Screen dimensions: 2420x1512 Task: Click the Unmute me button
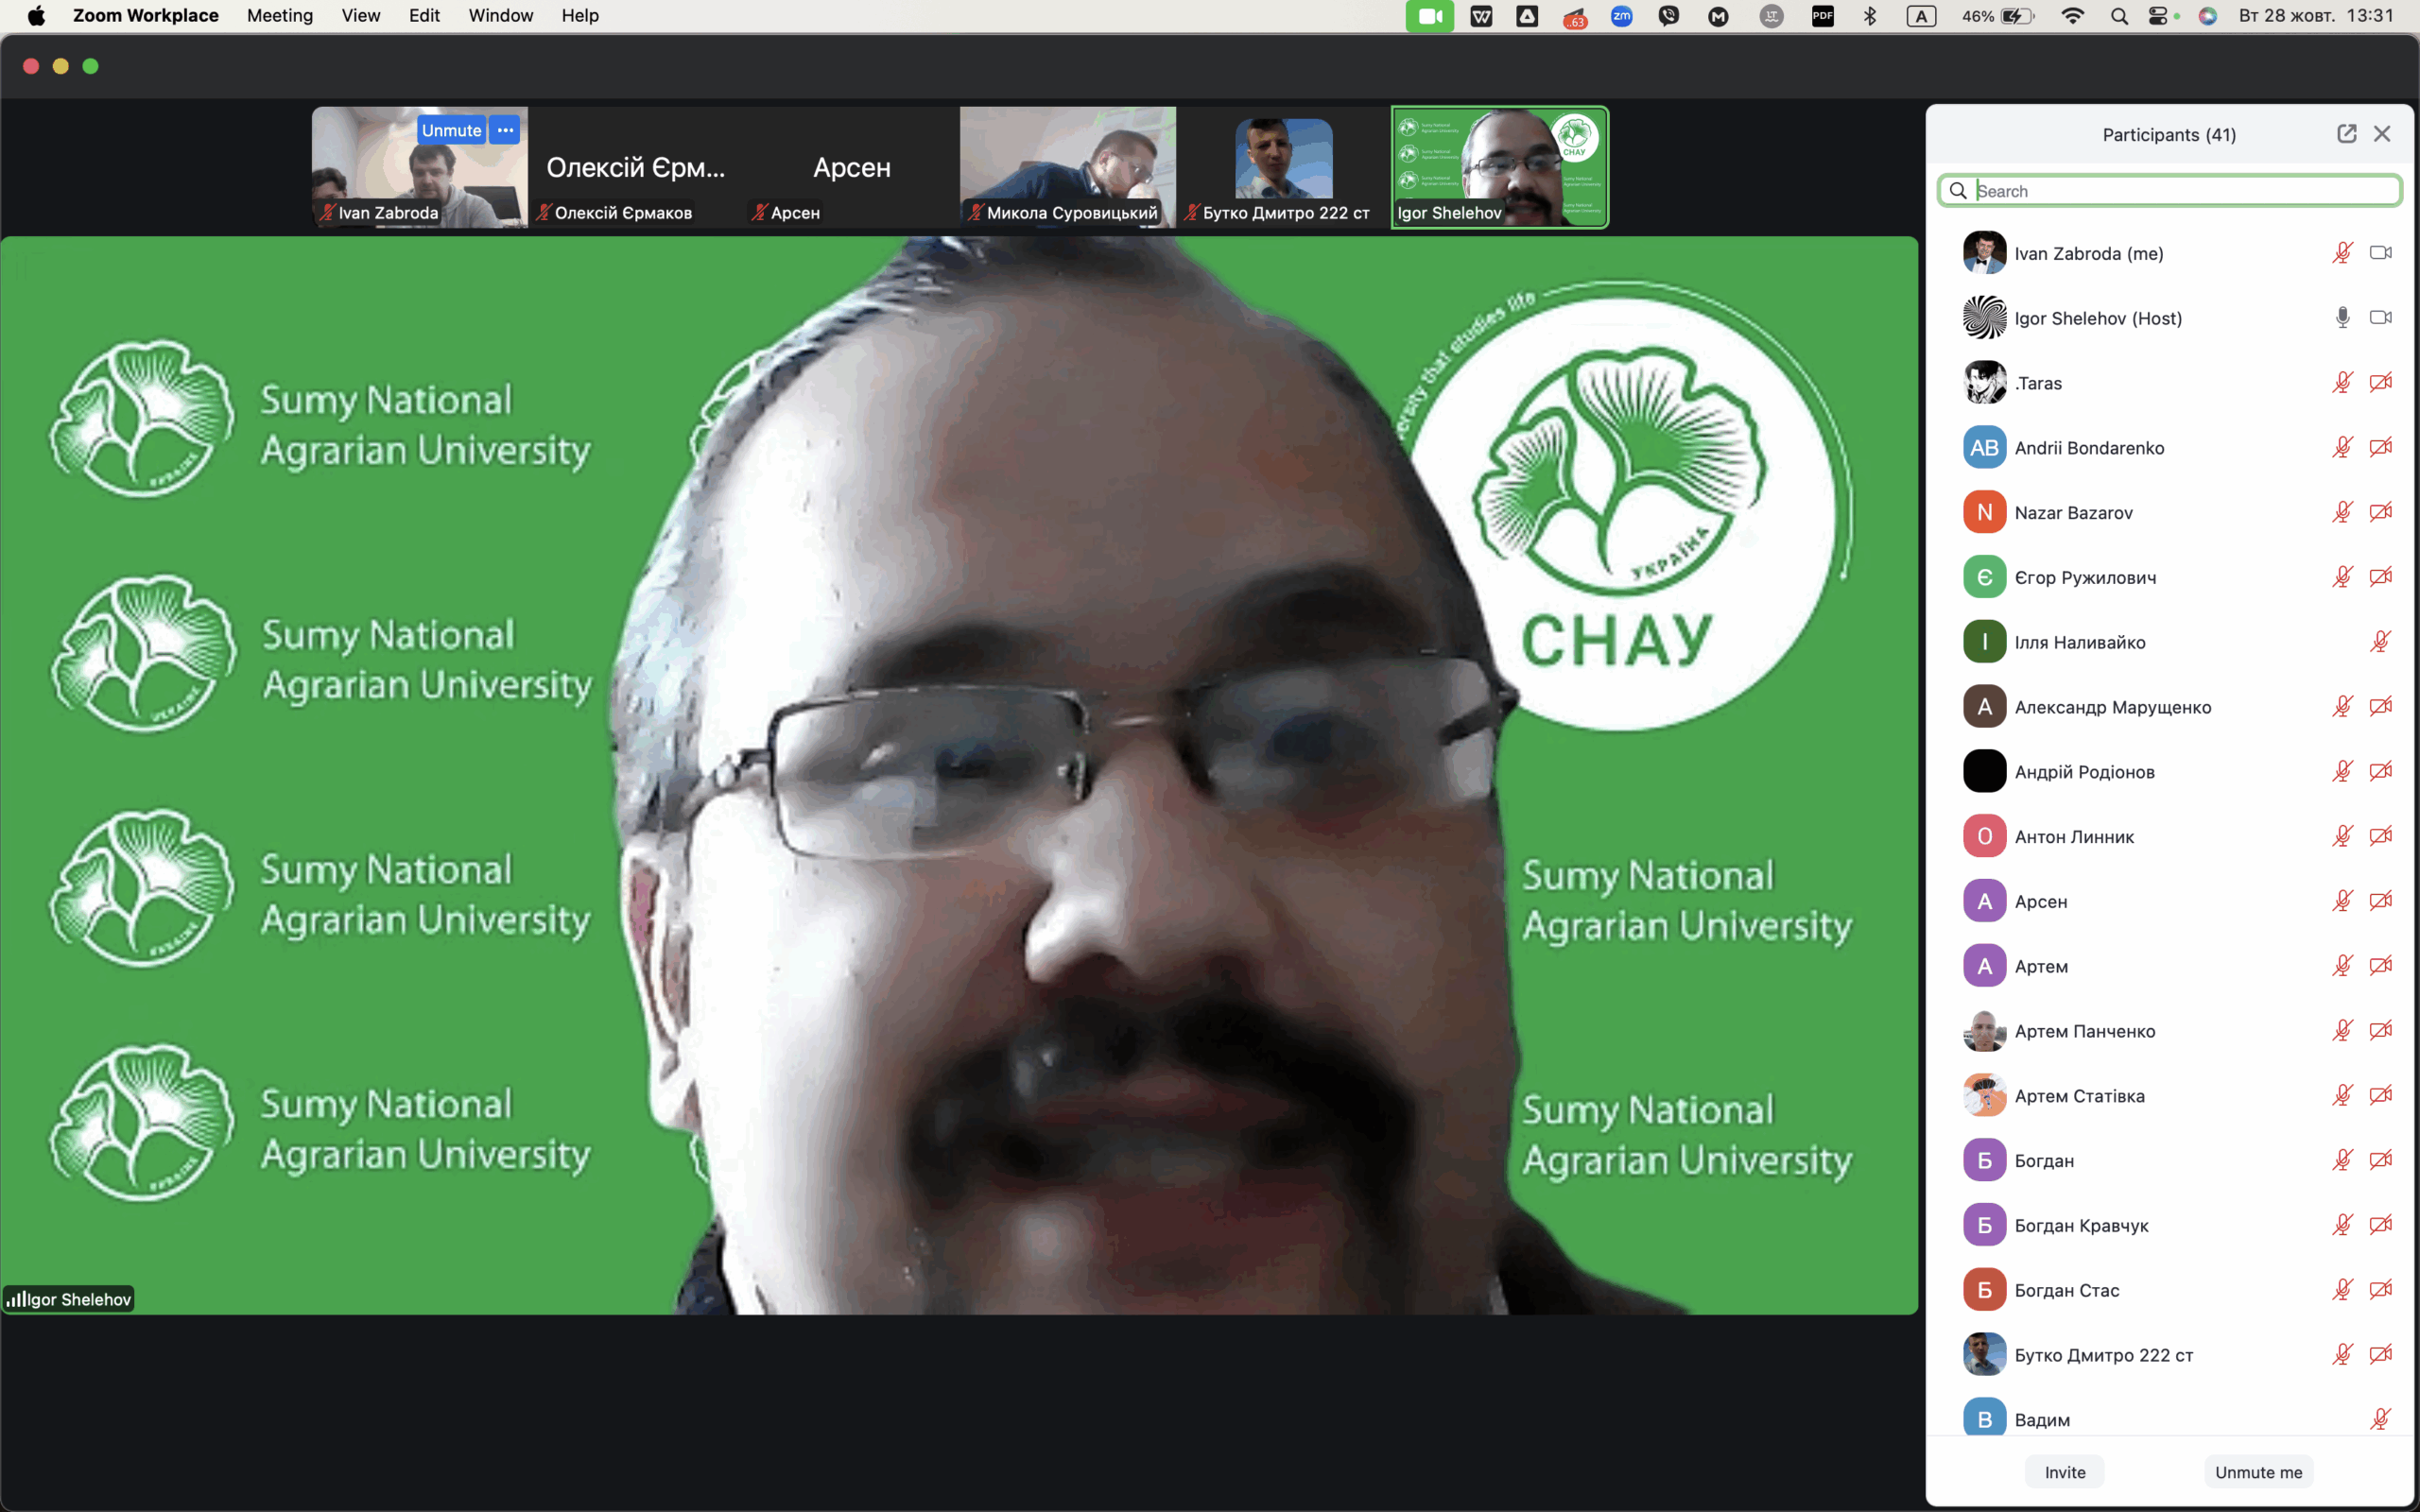(2258, 1472)
